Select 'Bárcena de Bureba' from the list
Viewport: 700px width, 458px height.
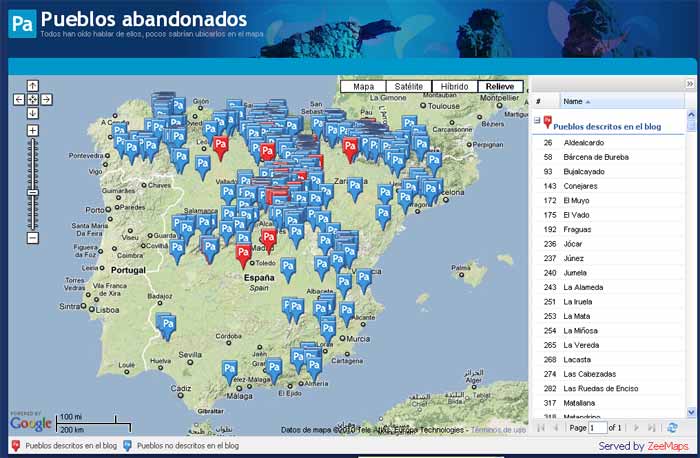596,157
